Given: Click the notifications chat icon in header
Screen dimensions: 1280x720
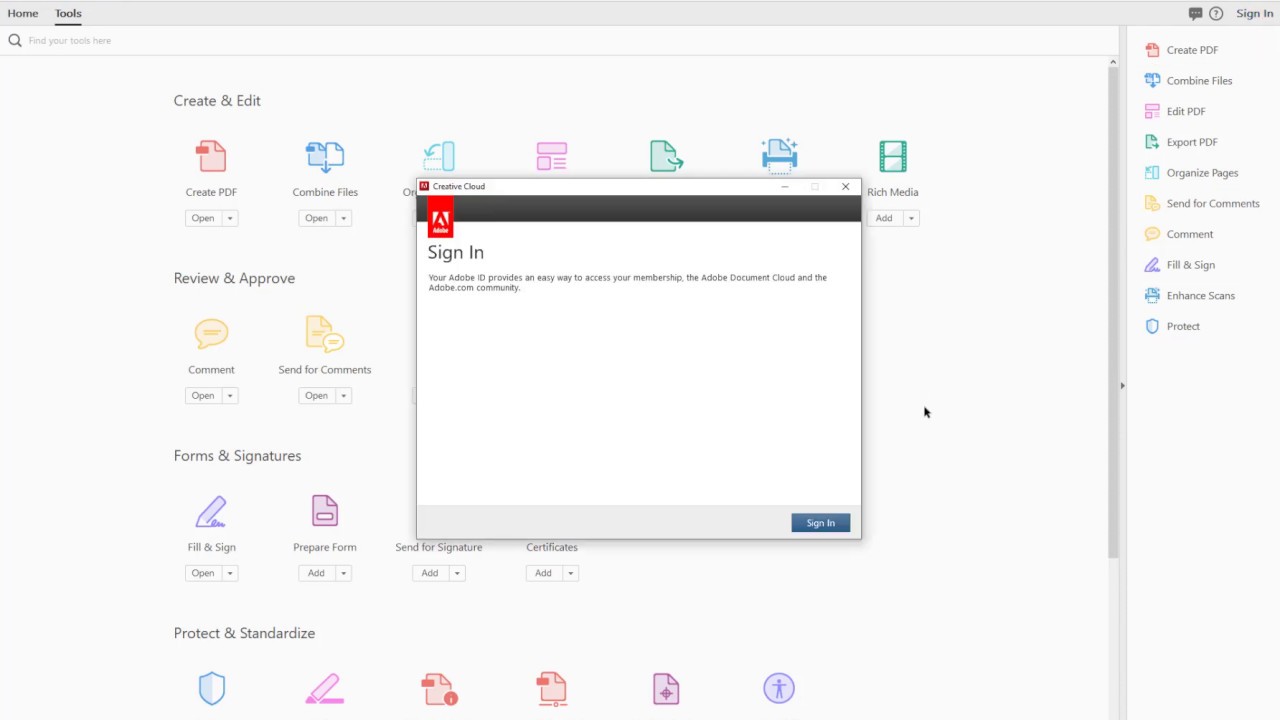Looking at the screenshot, I should 1195,14.
